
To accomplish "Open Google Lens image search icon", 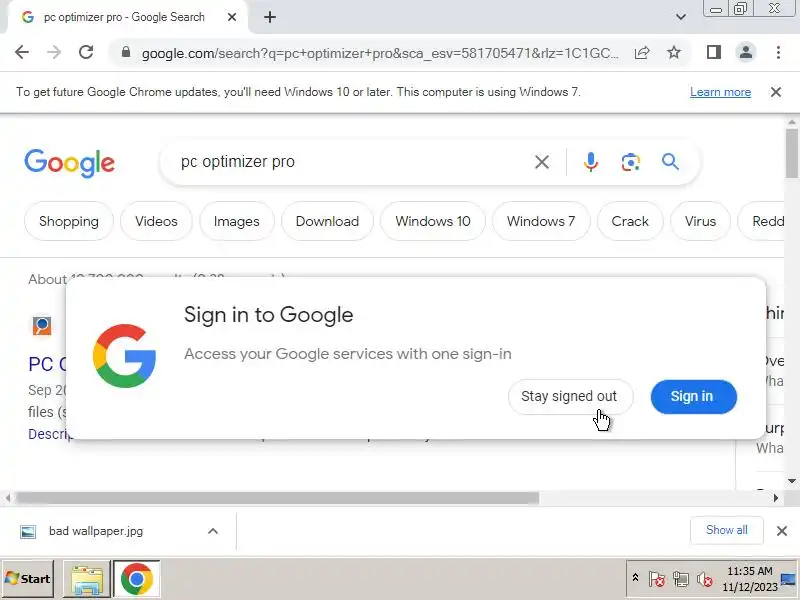I will [x=631, y=162].
